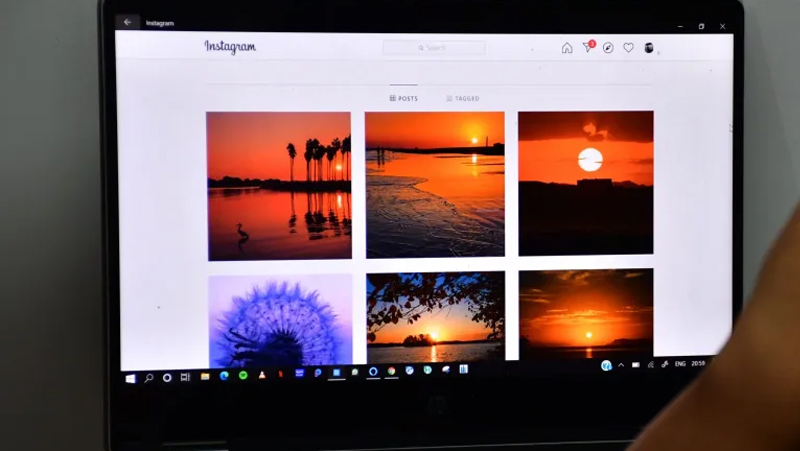Viewport: 800px width, 451px height.
Task: Switch to the Tagged tab
Action: 463,98
